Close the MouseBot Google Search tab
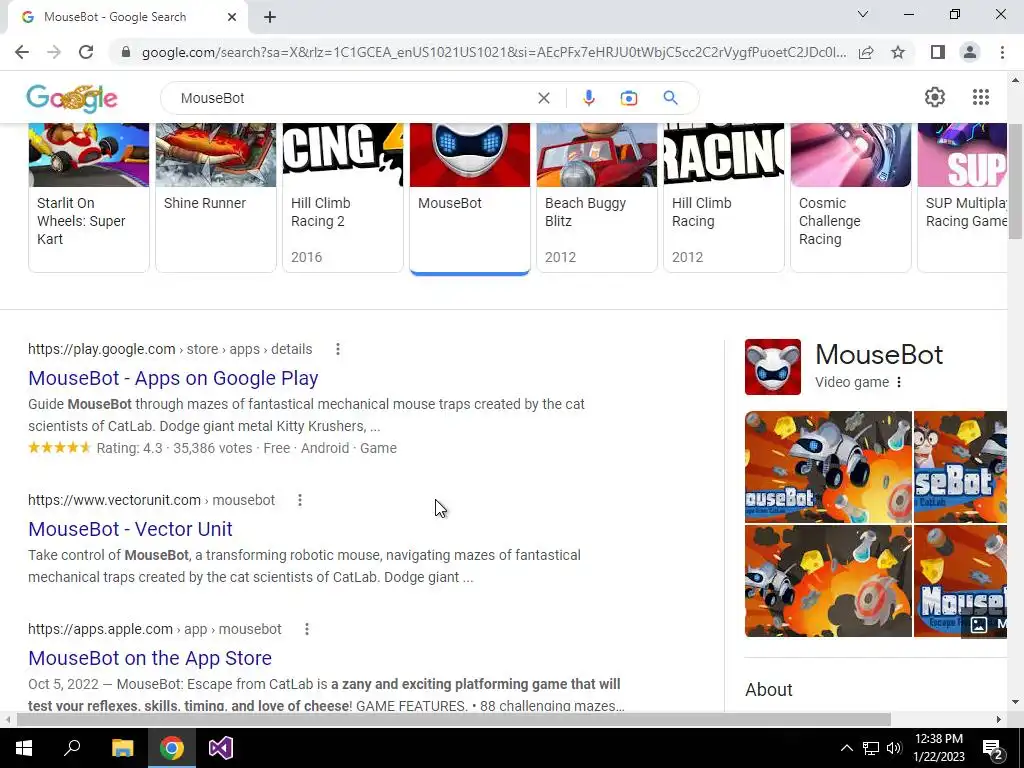The height and width of the screenshot is (768, 1024). click(232, 17)
